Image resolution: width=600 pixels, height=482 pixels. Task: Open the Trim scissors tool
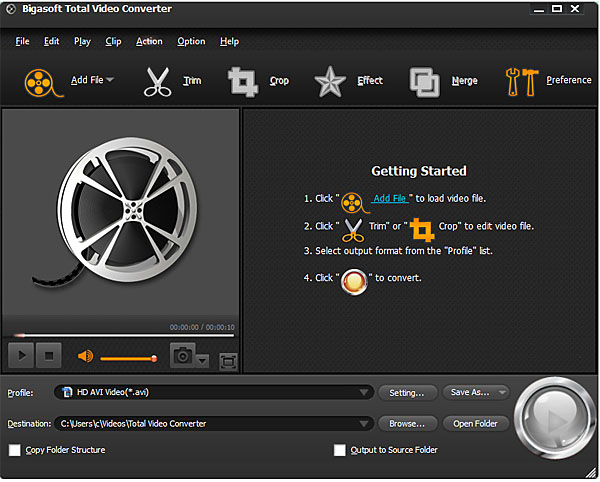click(157, 81)
